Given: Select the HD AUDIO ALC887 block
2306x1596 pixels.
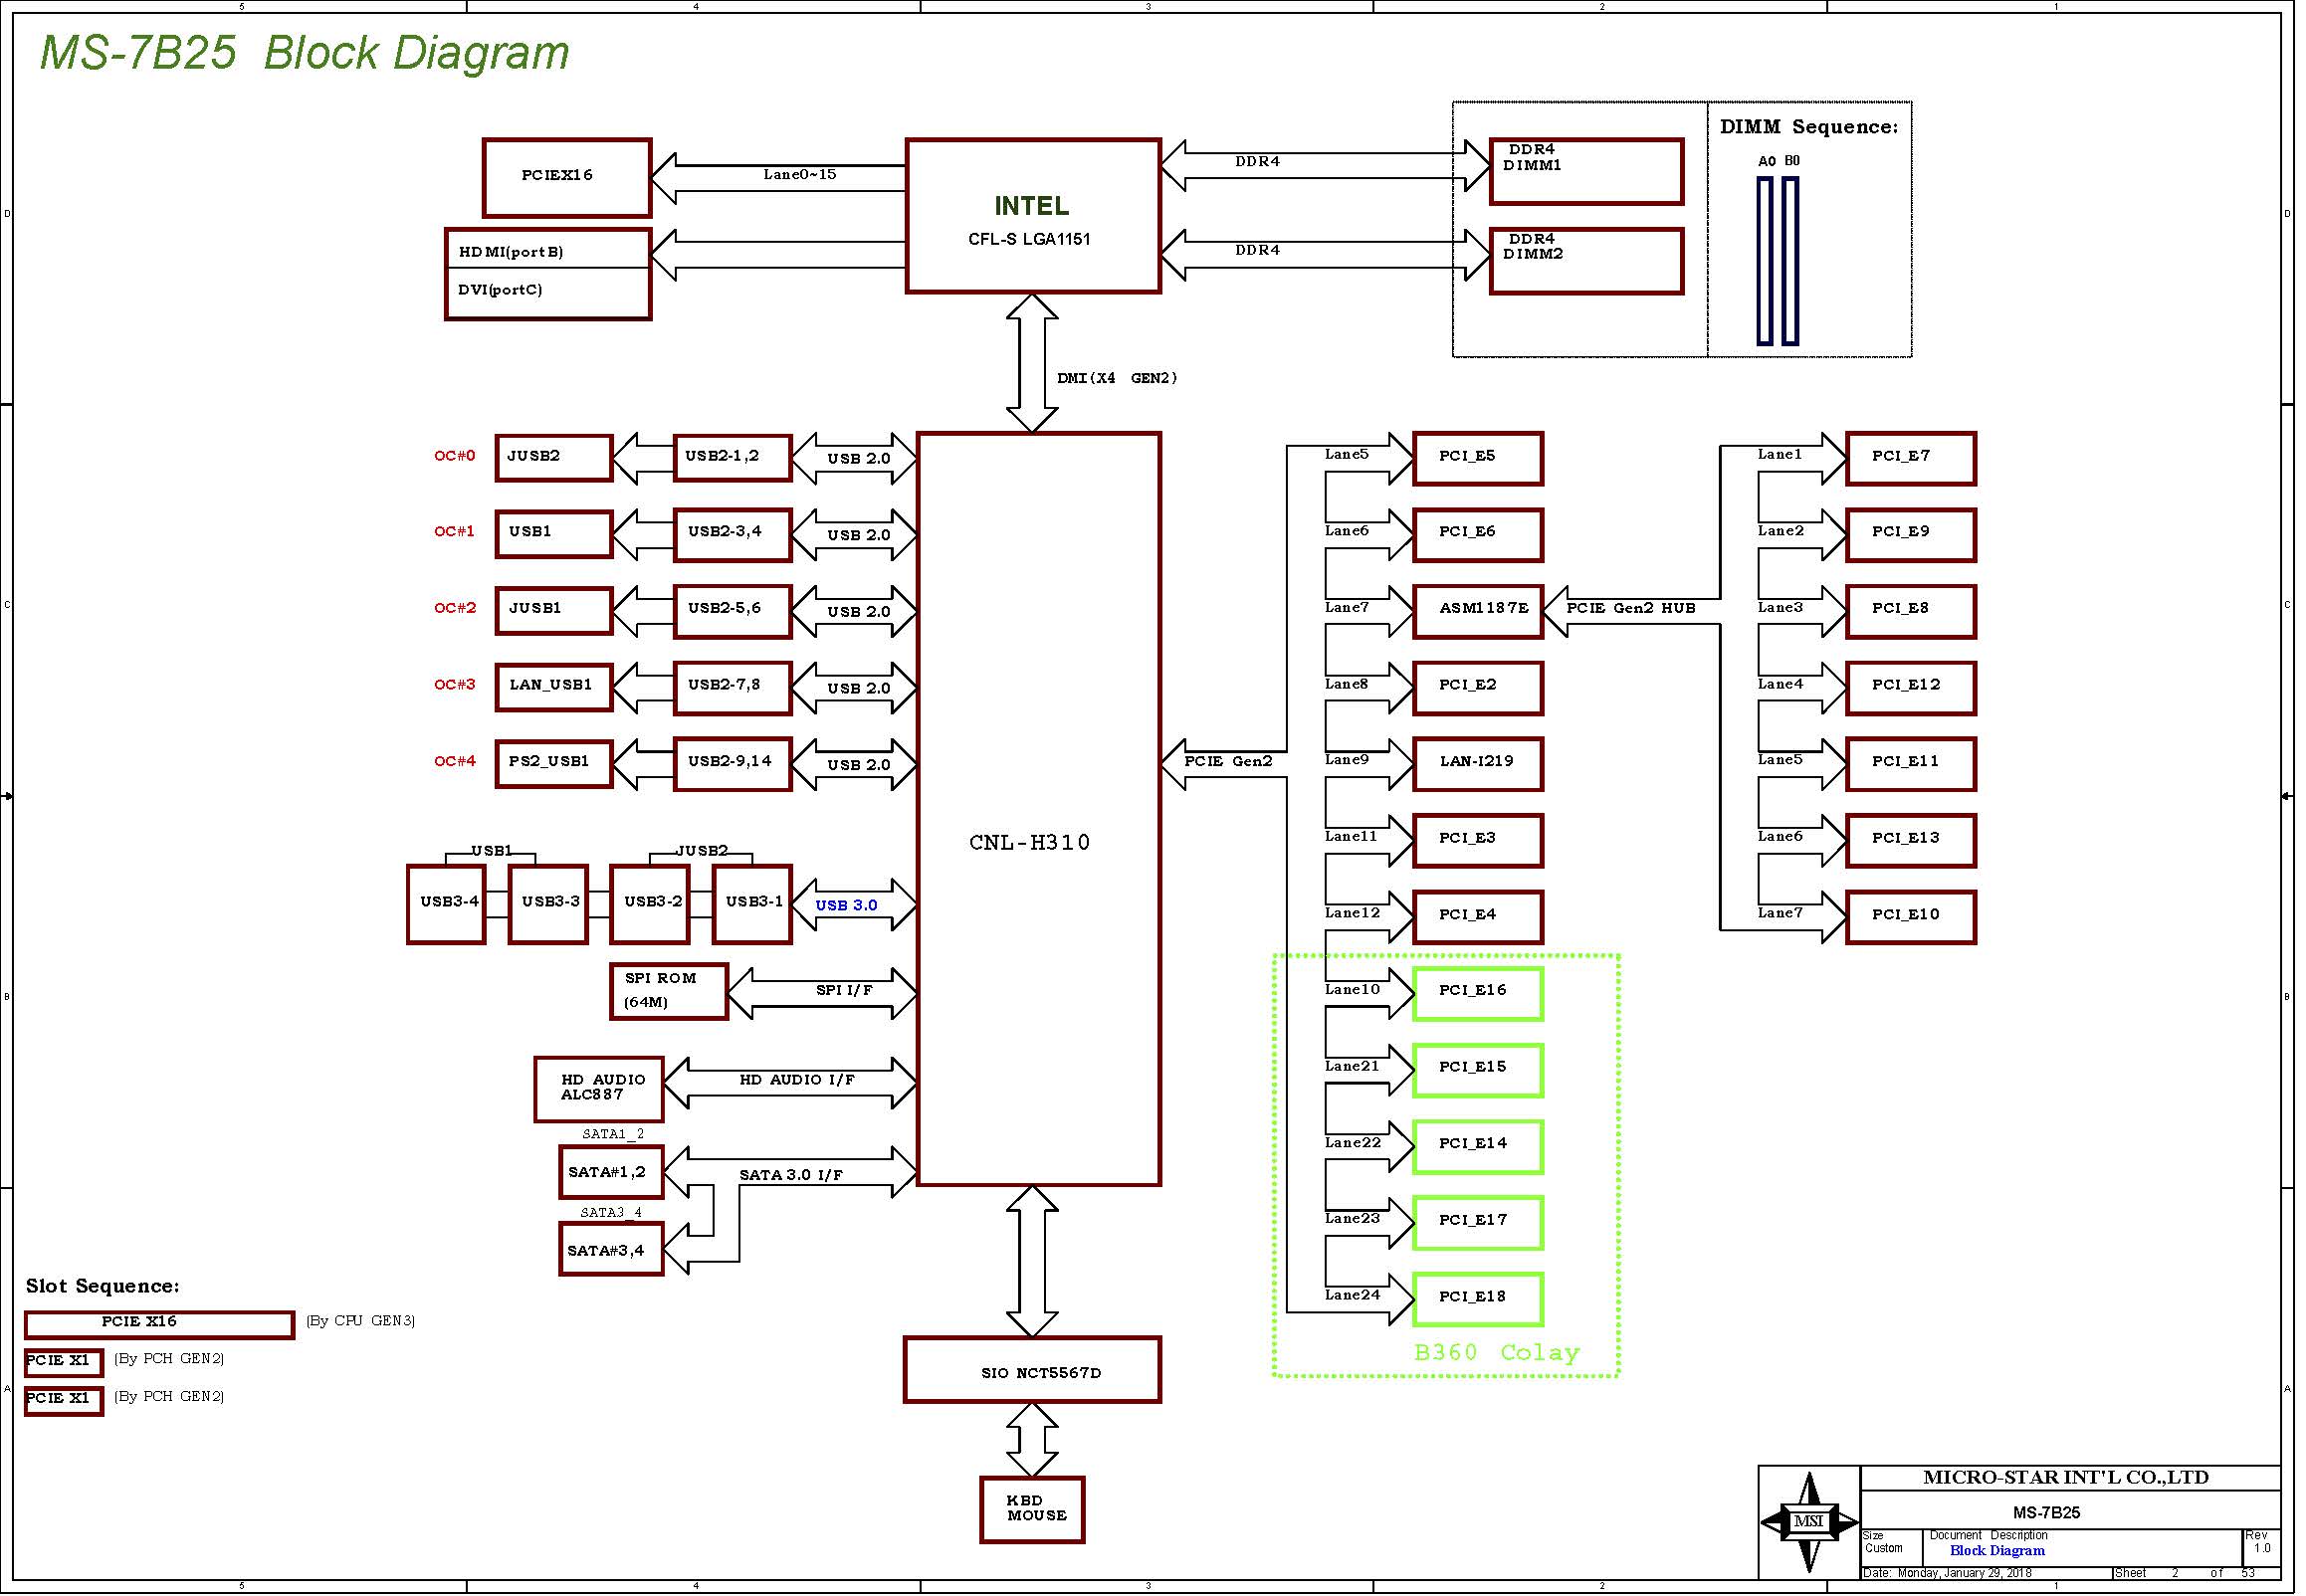Looking at the screenshot, I should [x=598, y=1089].
